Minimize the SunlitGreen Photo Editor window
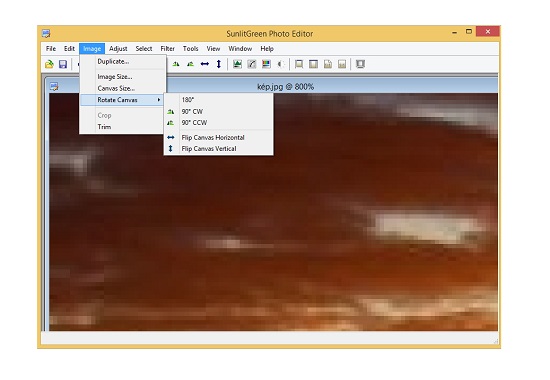The height and width of the screenshot is (380, 550). click(x=455, y=32)
